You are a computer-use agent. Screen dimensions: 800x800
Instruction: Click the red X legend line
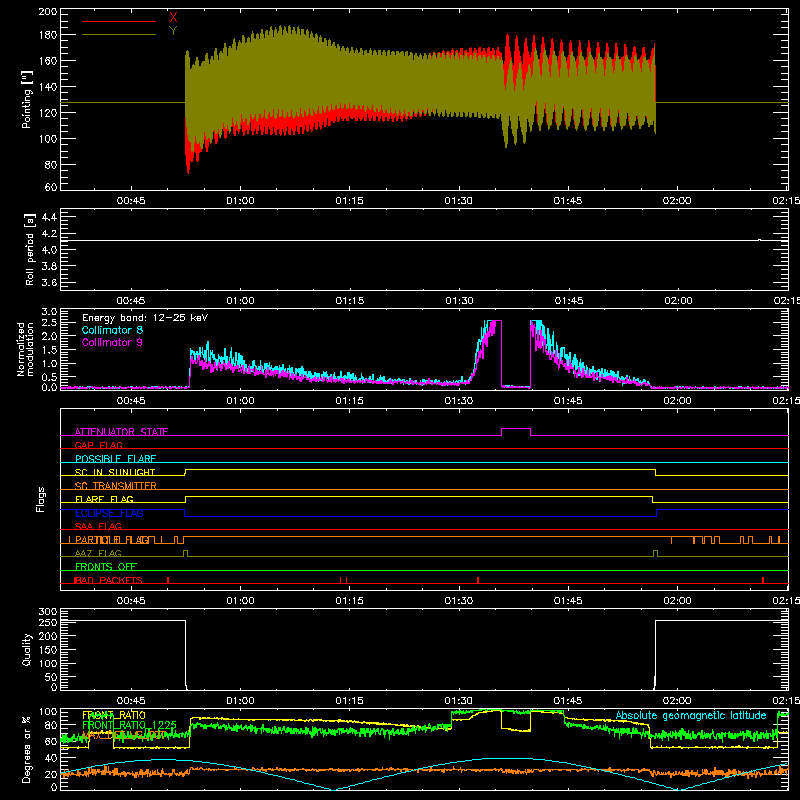coord(119,21)
